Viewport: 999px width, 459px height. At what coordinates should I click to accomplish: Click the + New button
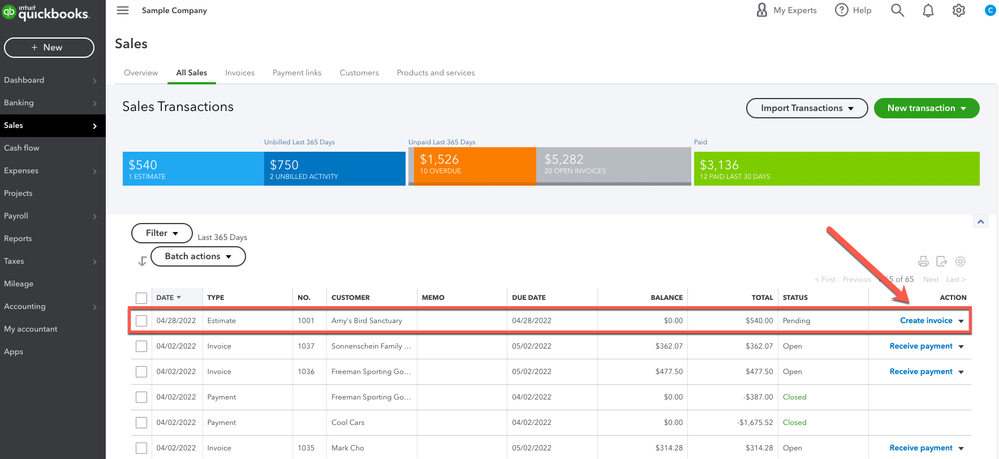pos(49,47)
